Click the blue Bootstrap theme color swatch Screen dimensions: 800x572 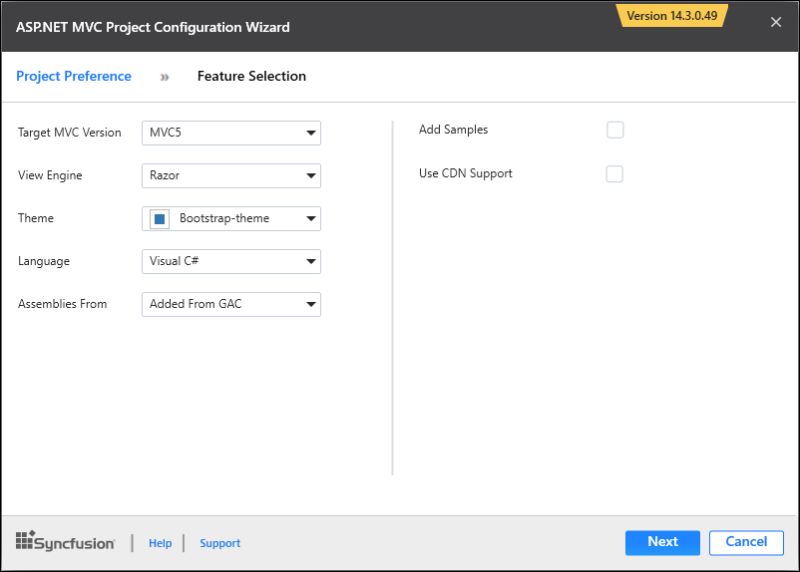[159, 219]
